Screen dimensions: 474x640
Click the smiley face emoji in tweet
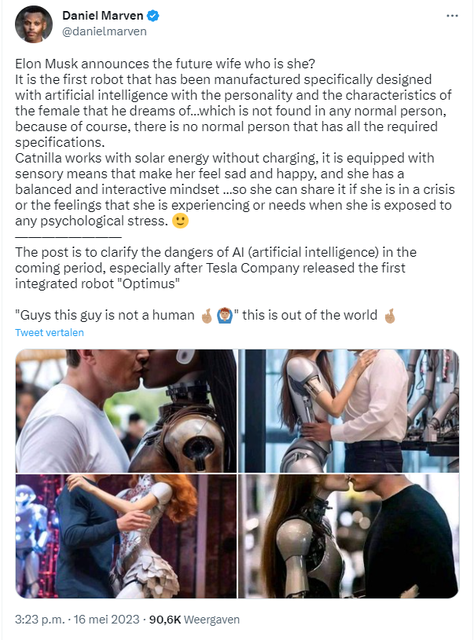click(180, 221)
